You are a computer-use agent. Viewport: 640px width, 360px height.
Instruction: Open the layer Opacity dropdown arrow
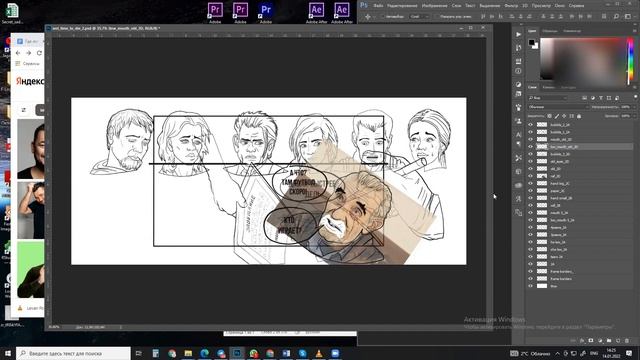coord(634,107)
